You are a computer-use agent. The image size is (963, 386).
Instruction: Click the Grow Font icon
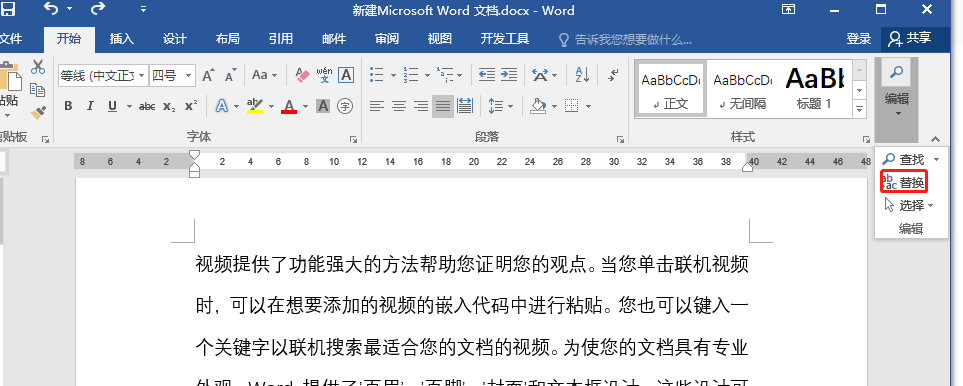pos(208,75)
